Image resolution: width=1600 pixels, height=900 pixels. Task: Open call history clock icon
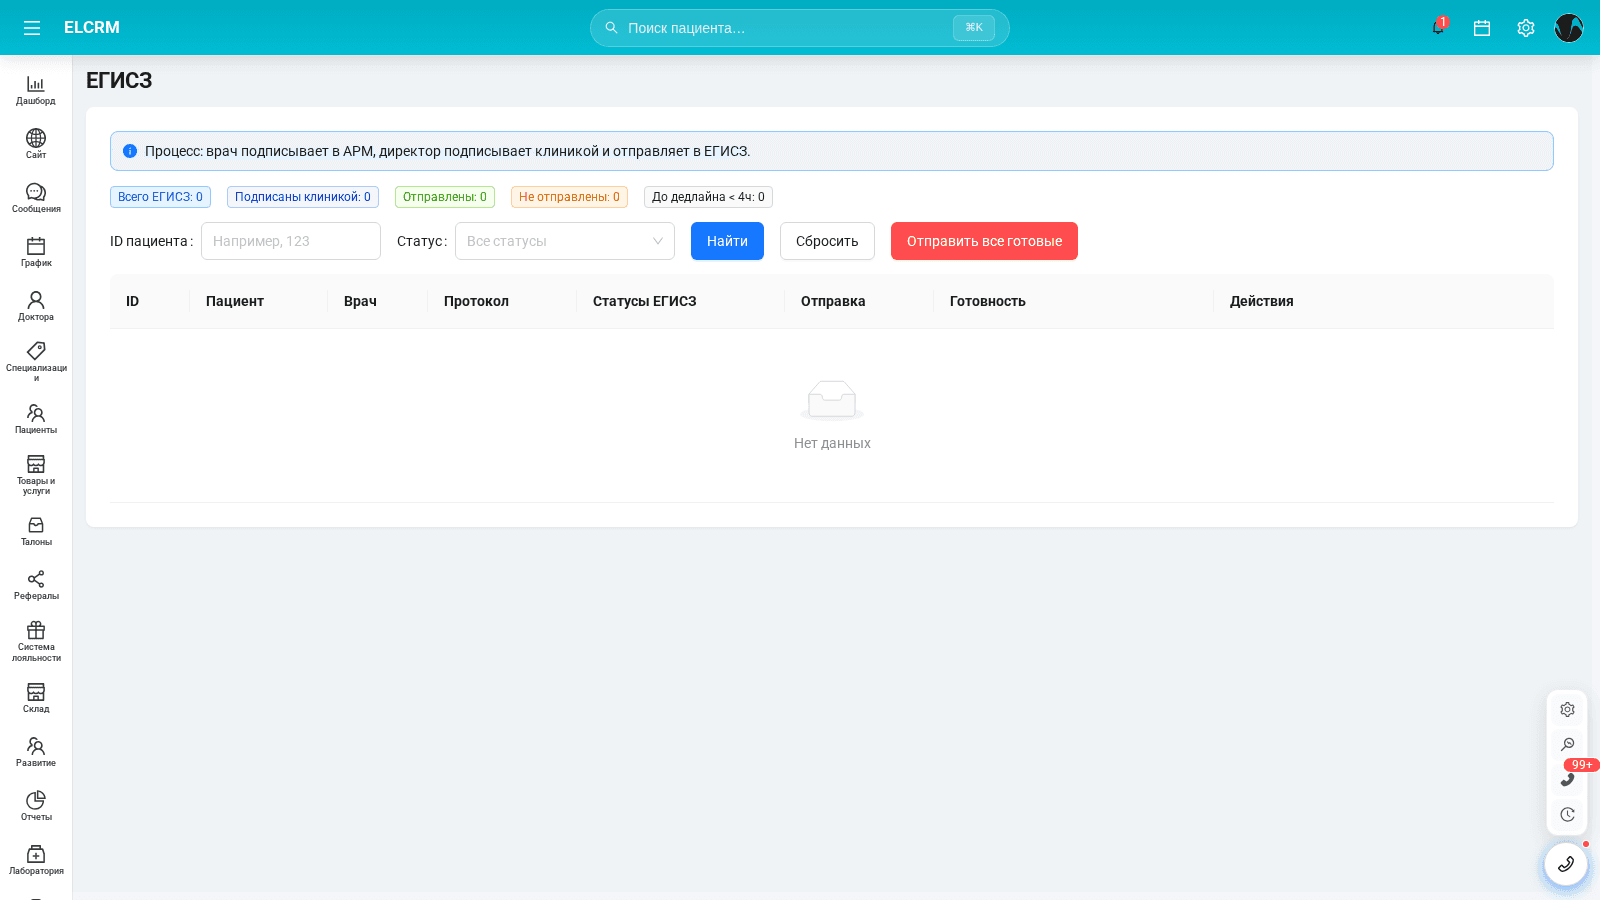point(1567,814)
